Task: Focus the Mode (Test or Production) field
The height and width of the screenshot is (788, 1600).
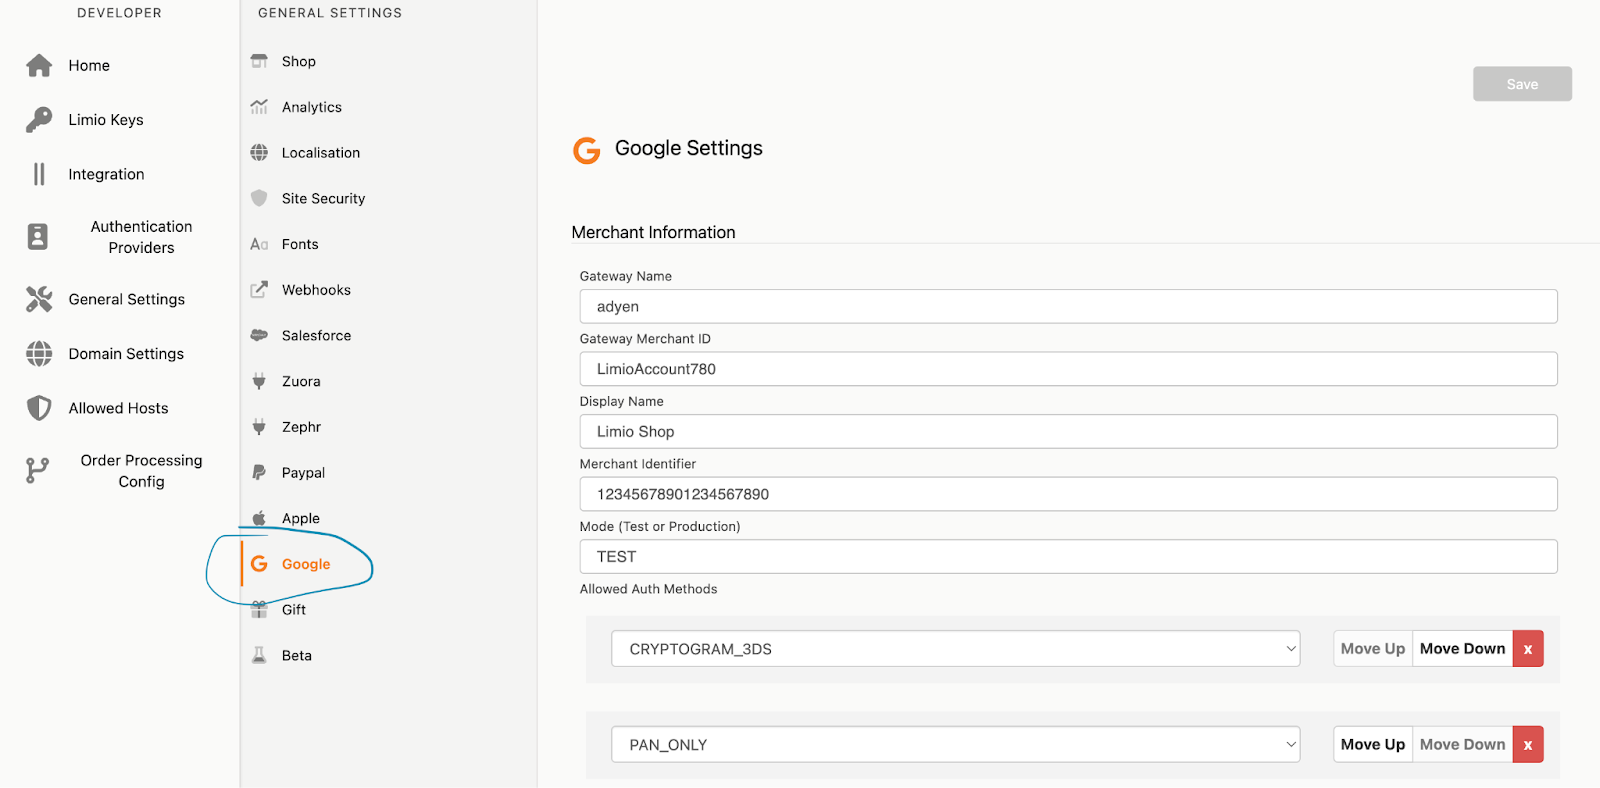Action: 1068,557
